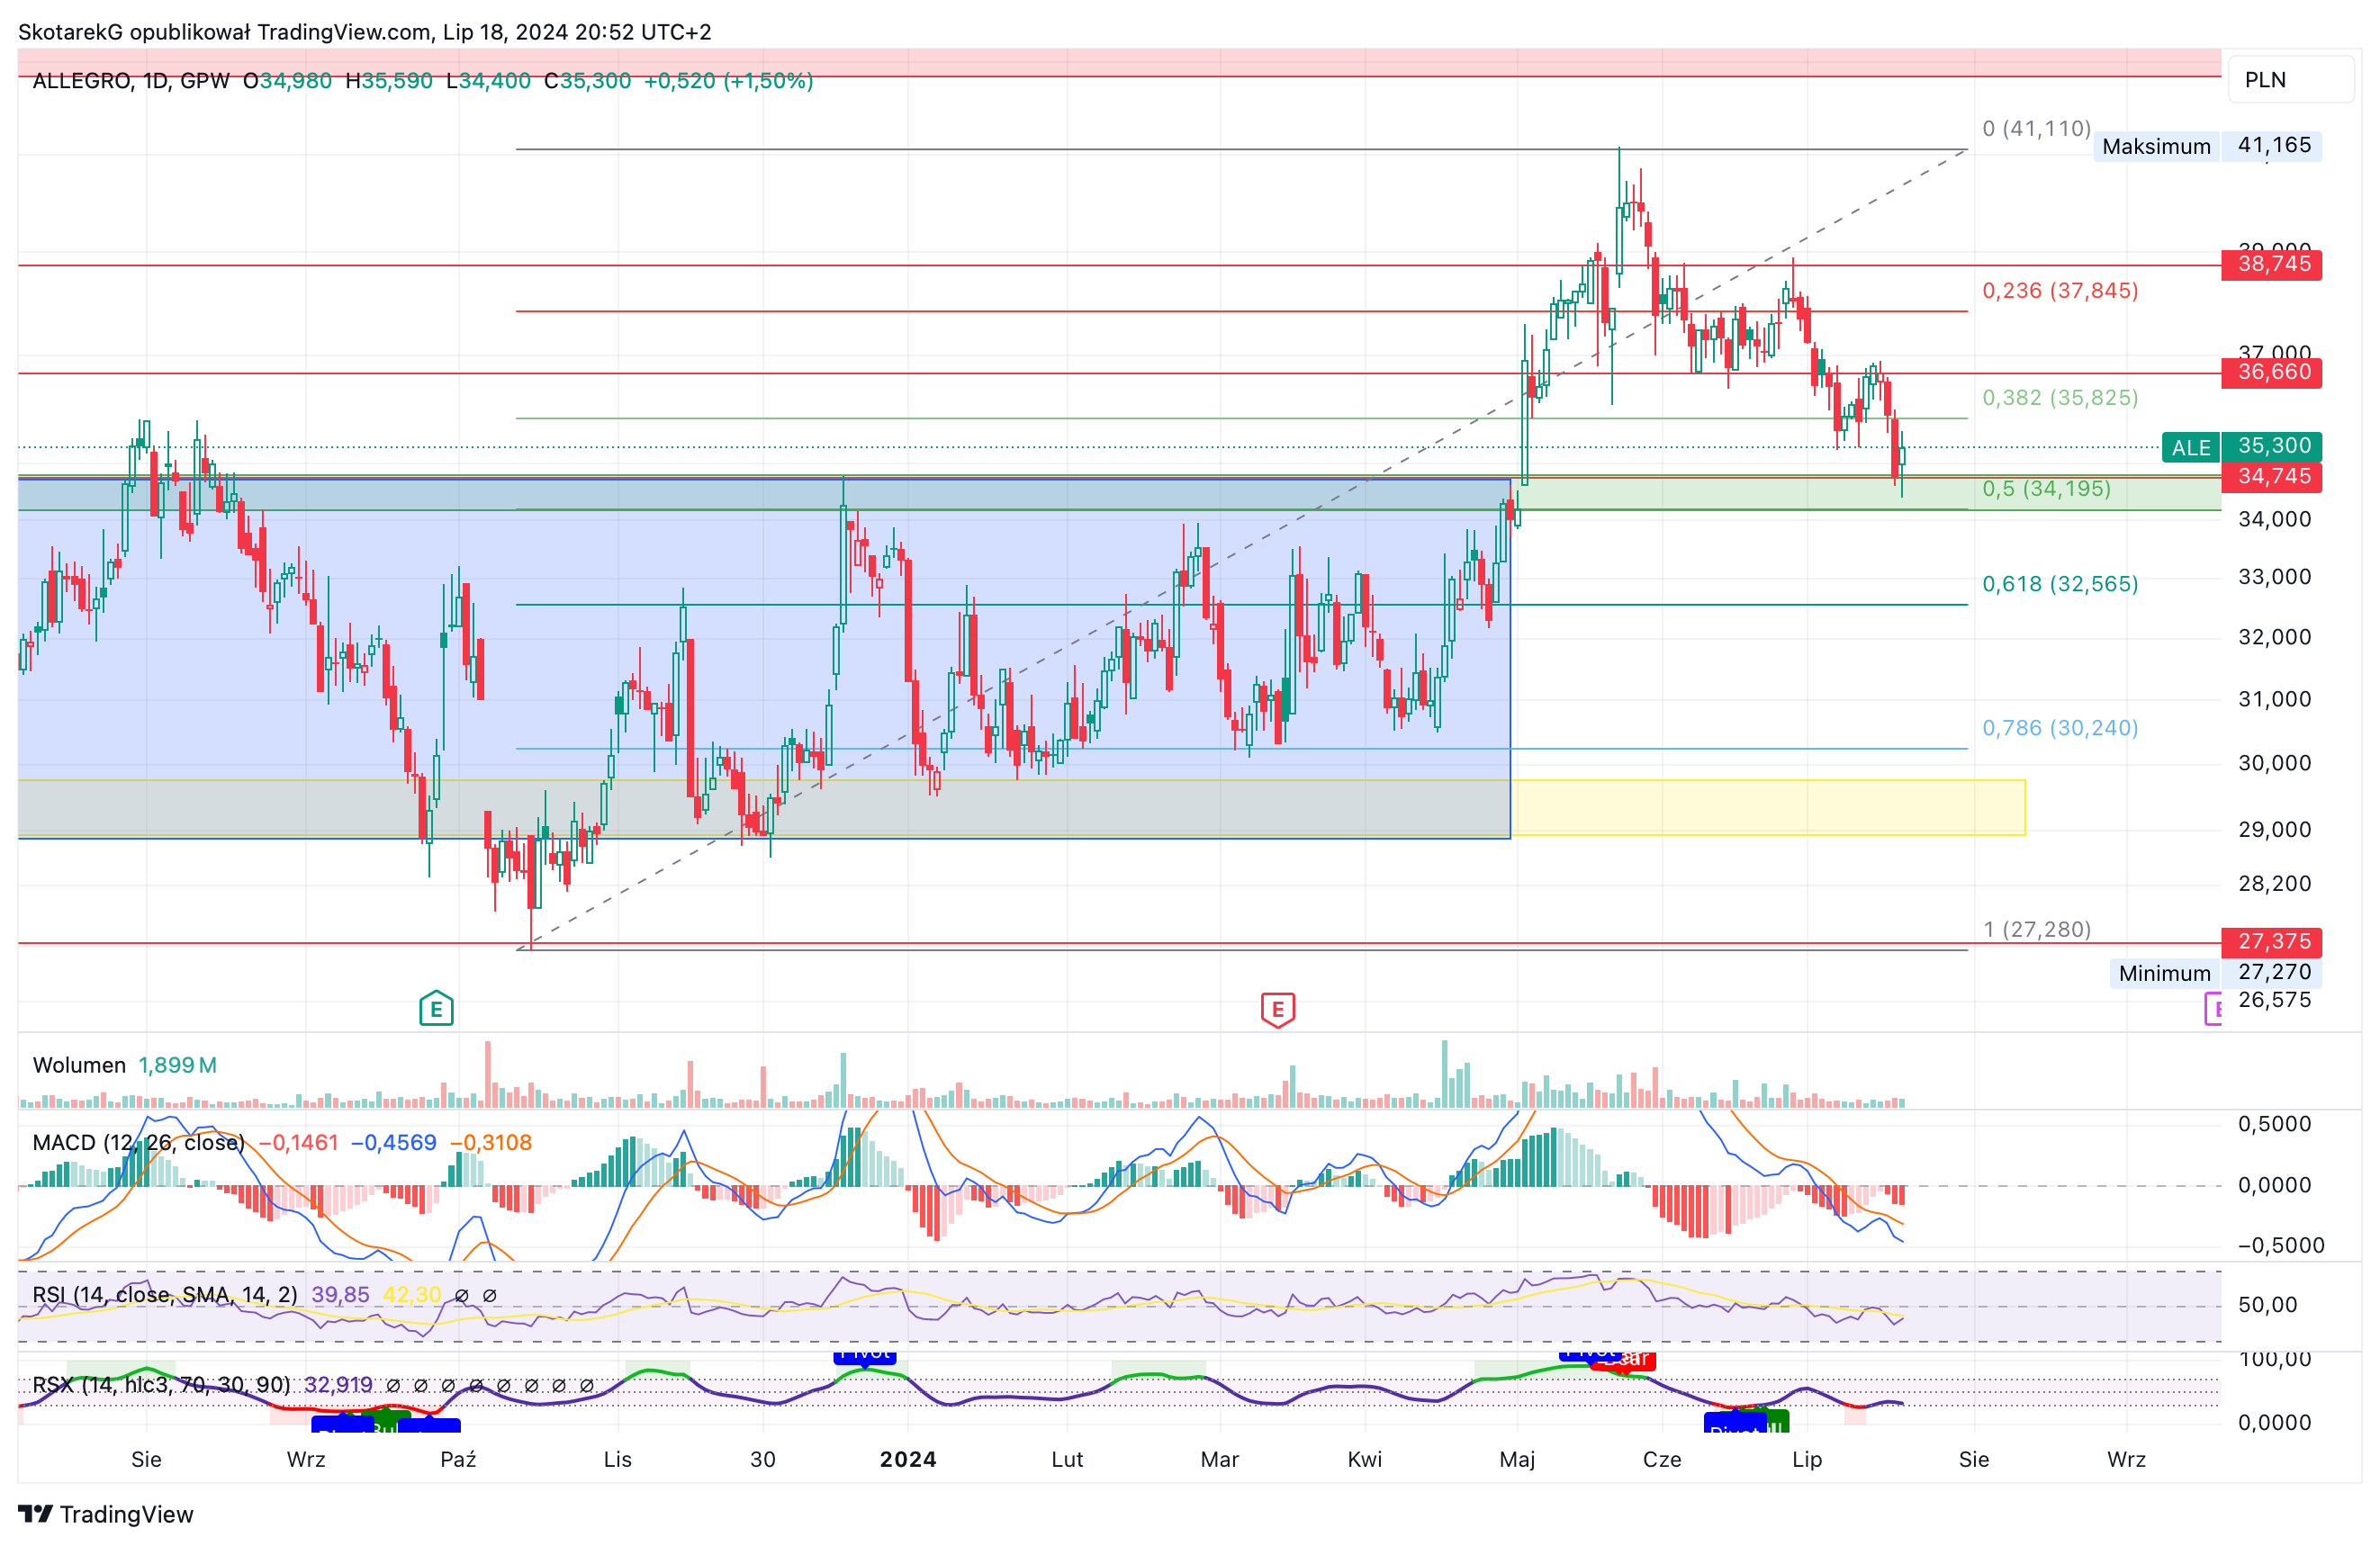Click the green earnings E marker near Paź
The image size is (2380, 1546).
point(436,1009)
